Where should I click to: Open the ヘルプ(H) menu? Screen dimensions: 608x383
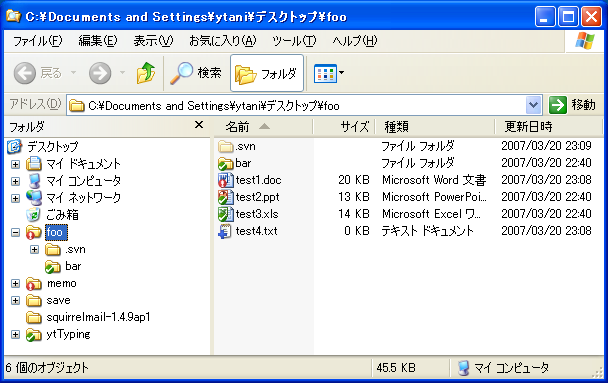pyautogui.click(x=355, y=41)
